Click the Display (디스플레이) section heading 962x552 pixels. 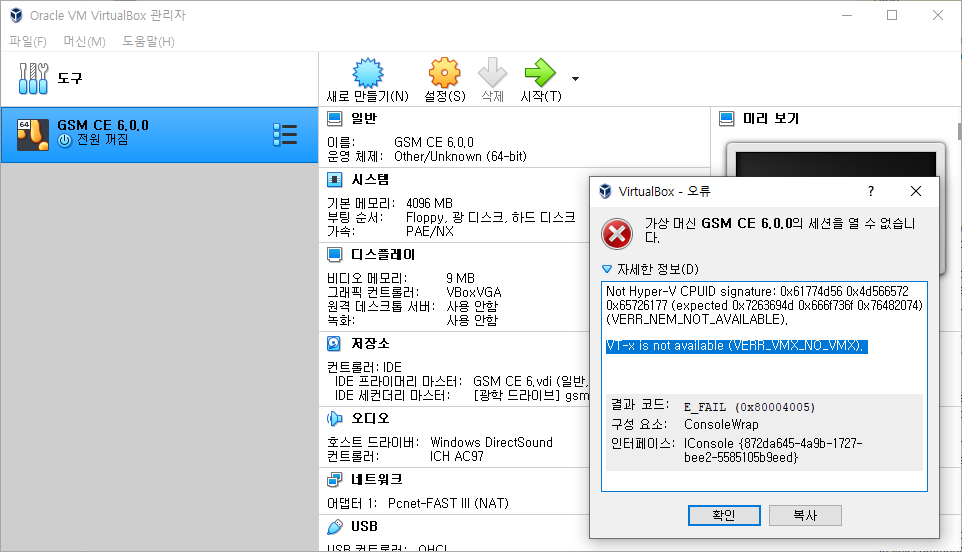pos(383,255)
